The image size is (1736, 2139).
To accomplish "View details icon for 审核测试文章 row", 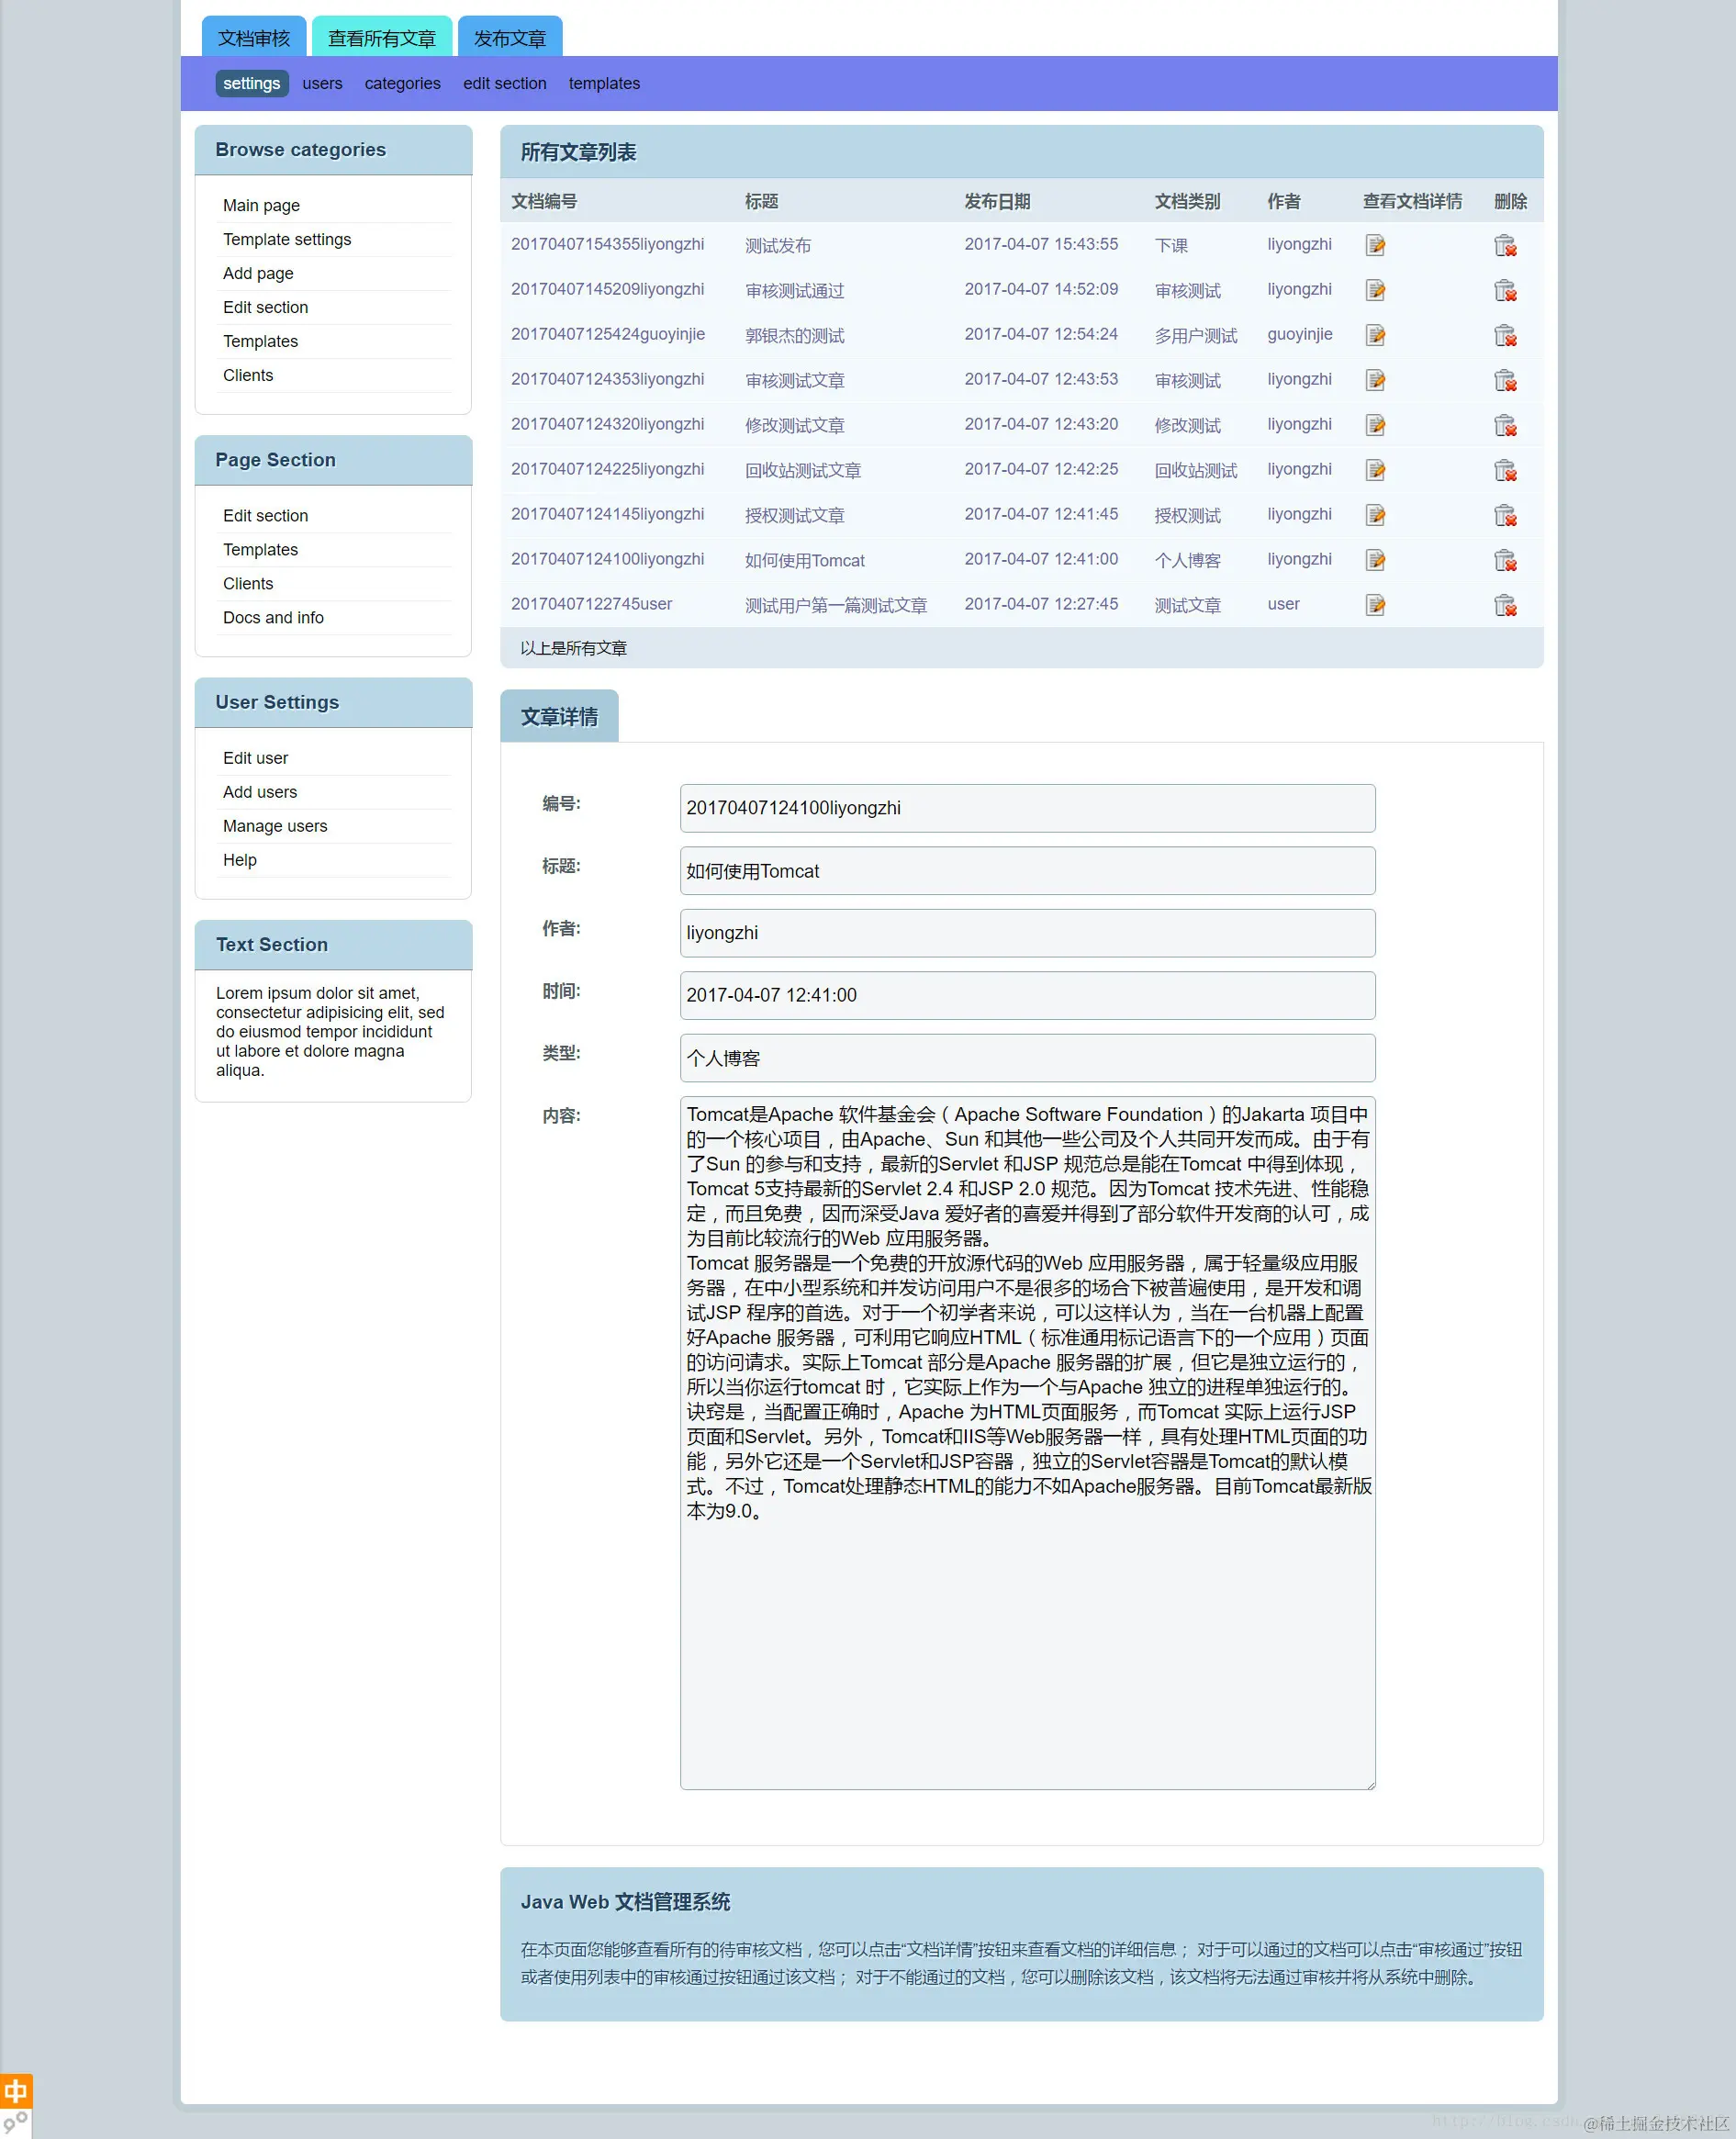I will pyautogui.click(x=1375, y=380).
